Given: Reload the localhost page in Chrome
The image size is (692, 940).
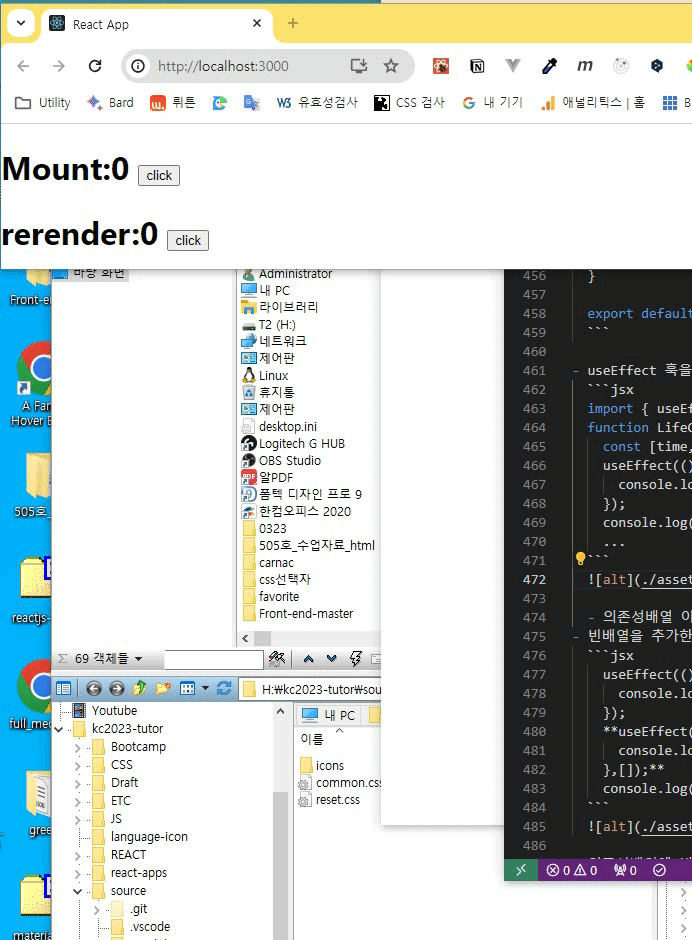Looking at the screenshot, I should click(95, 66).
